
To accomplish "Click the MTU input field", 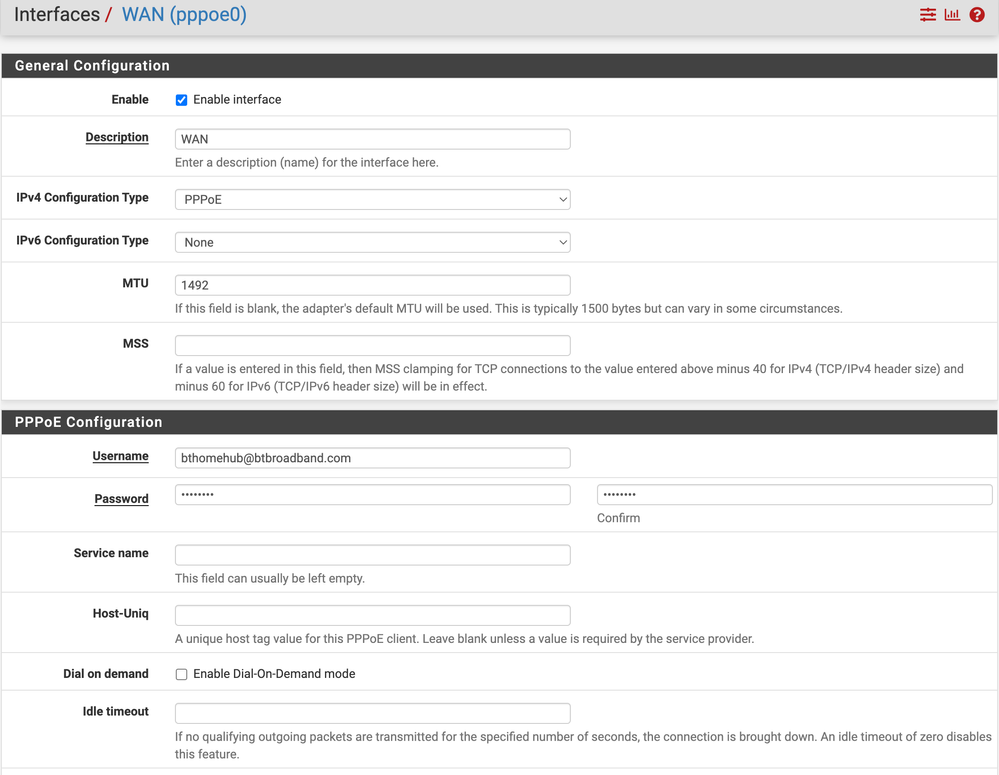I will (372, 285).
